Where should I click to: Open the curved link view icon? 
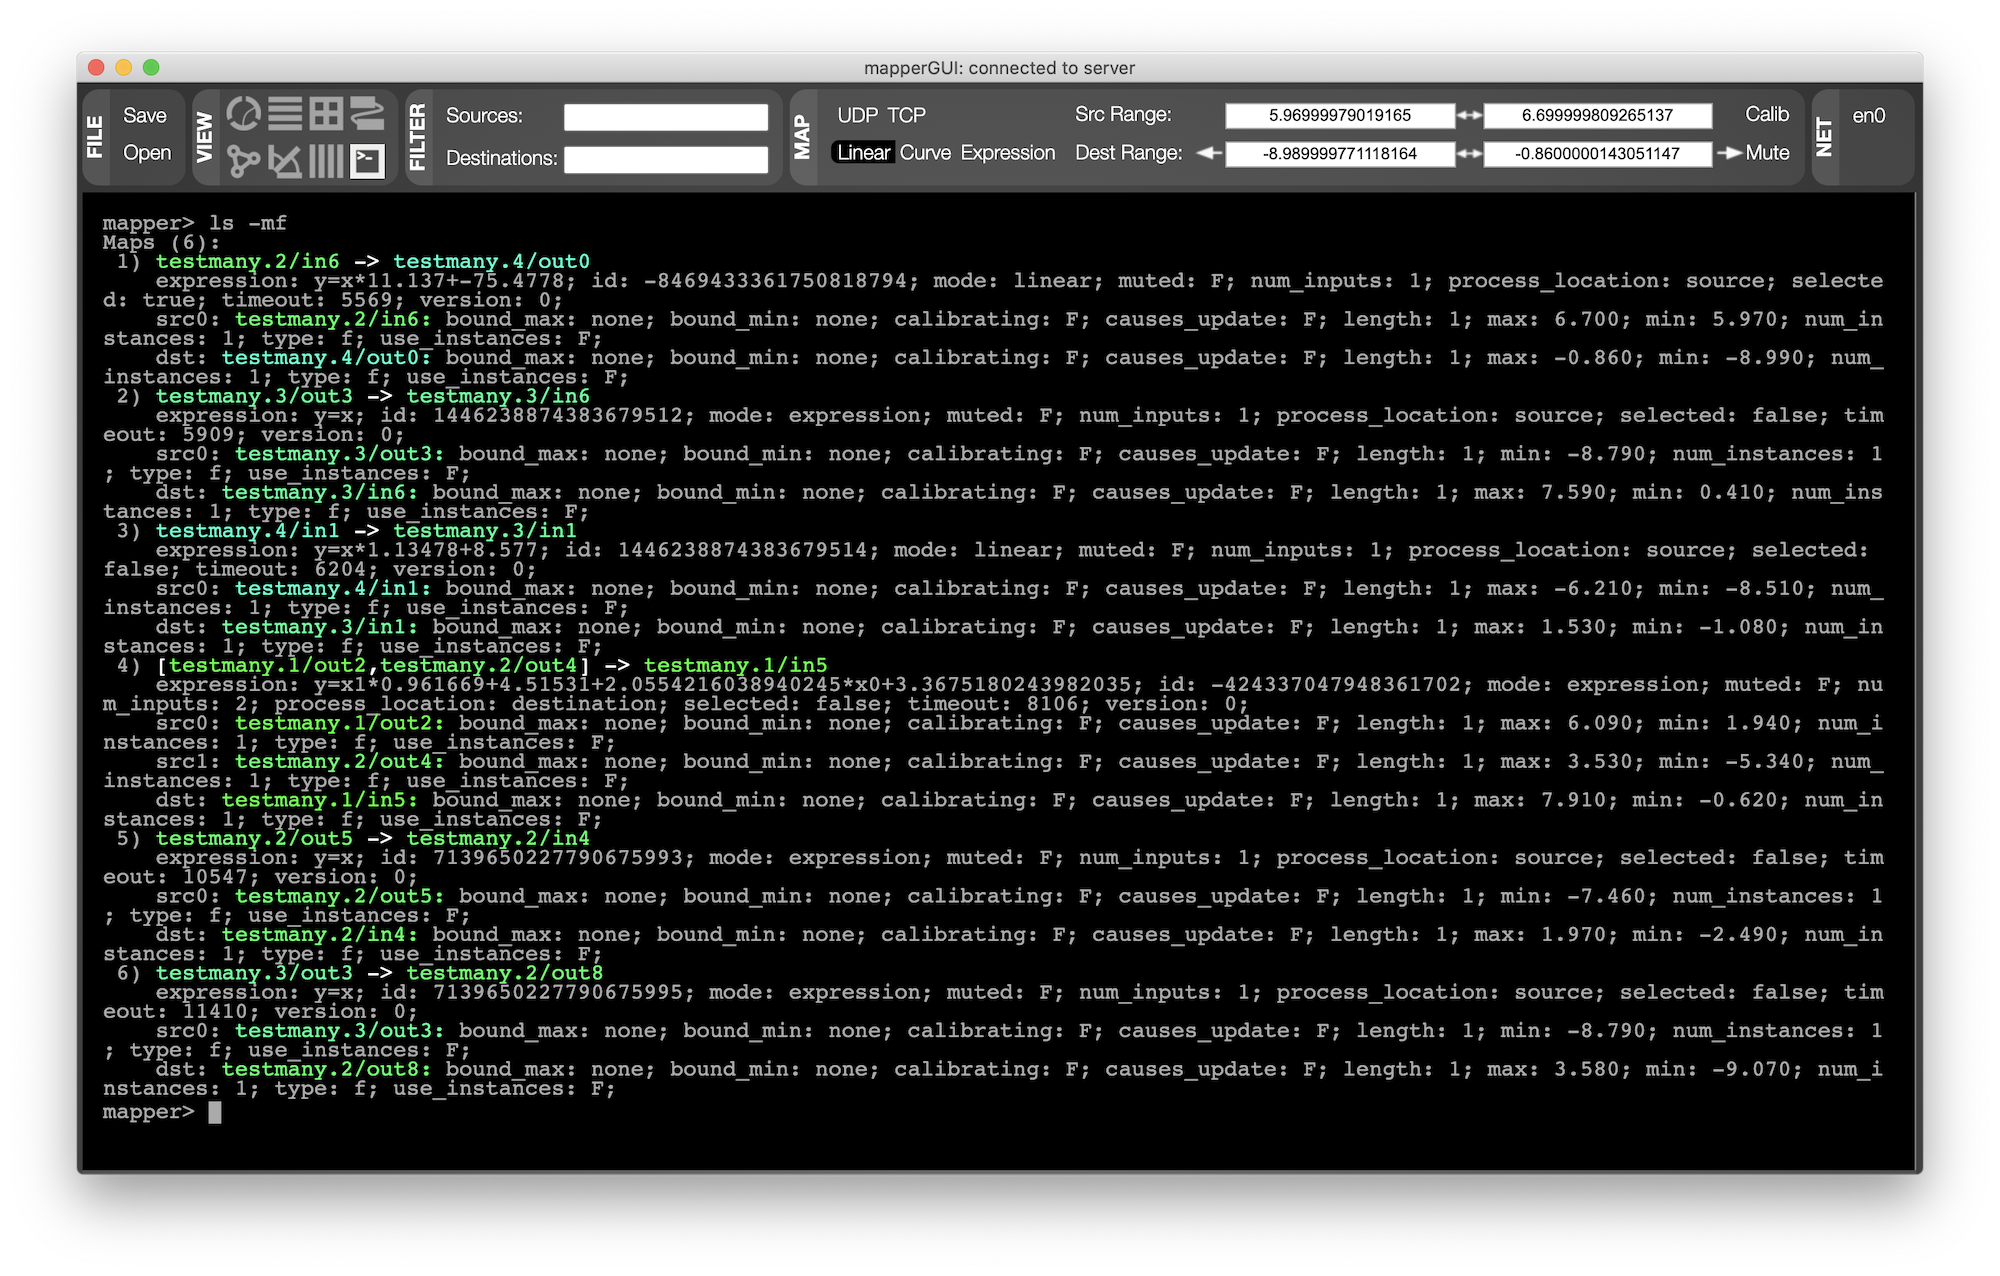[x=367, y=114]
